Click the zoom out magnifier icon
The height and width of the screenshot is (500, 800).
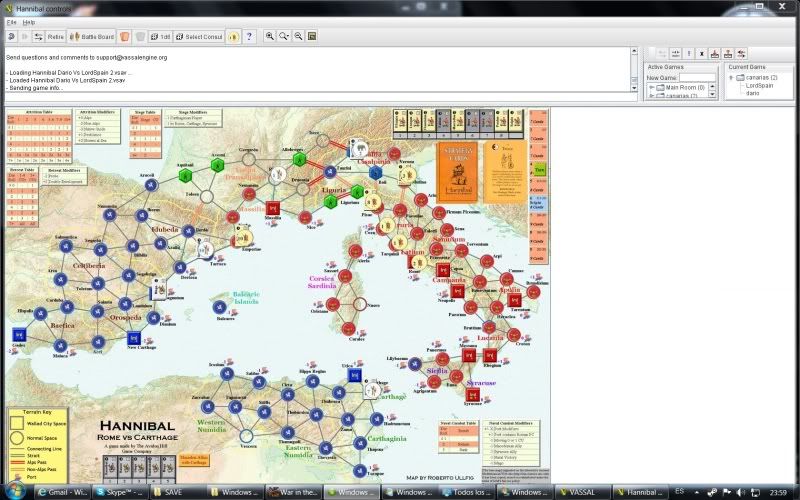click(298, 36)
